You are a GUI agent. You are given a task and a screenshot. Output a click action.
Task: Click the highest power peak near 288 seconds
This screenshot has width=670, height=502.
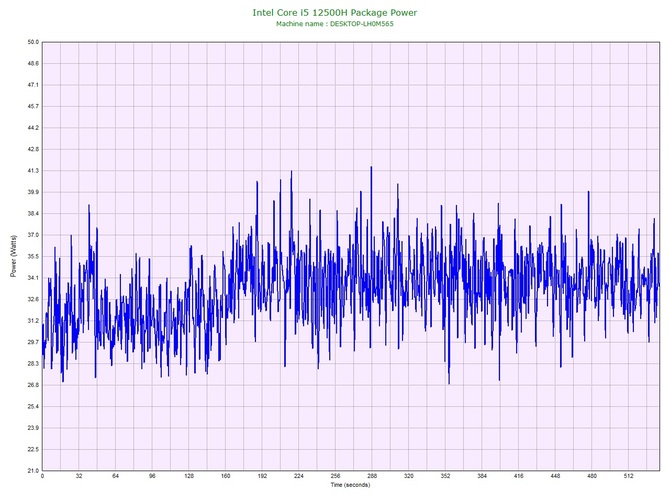371,167
